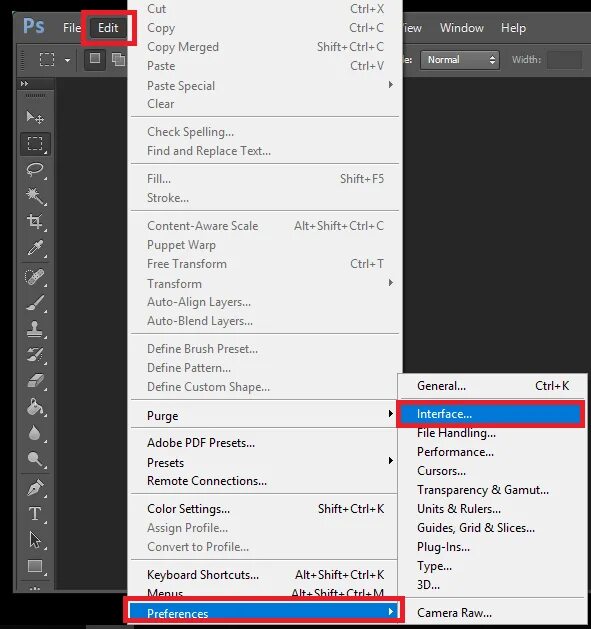The image size is (591, 629).
Task: Select the Dodge tool
Action: point(35,459)
